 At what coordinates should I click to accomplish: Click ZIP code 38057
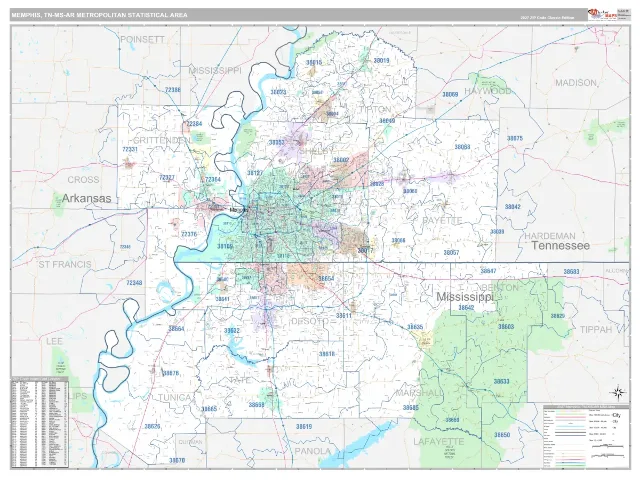[451, 253]
